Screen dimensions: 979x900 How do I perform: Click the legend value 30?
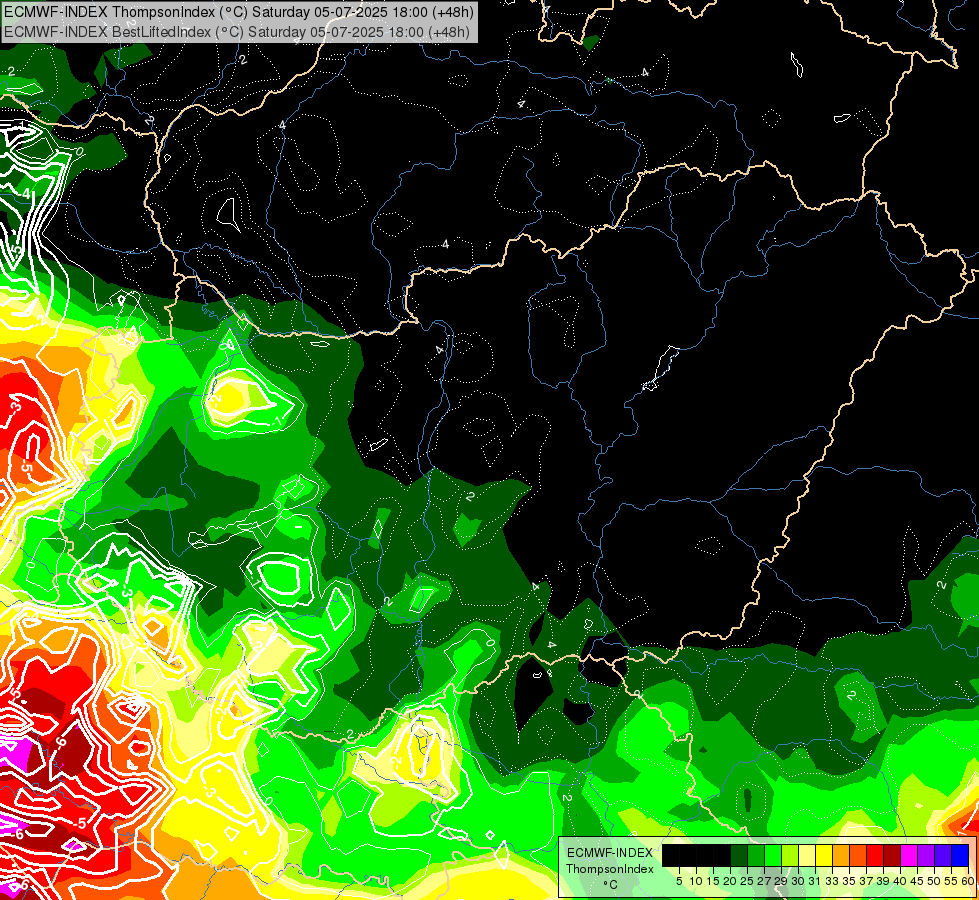pos(798,881)
